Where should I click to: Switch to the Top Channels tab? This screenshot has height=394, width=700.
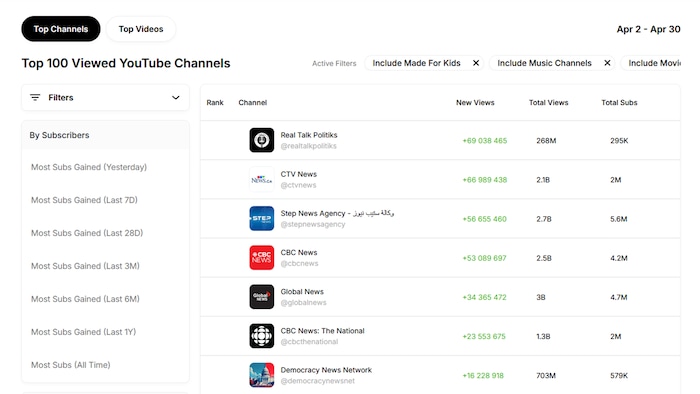(x=61, y=29)
